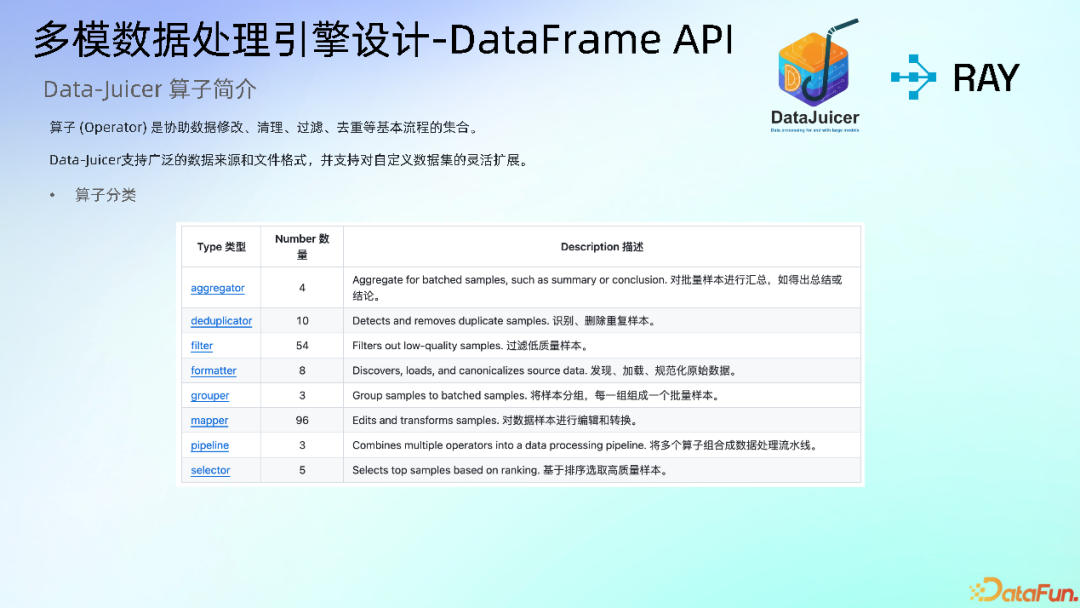This screenshot has width=1080, height=608.
Task: Click the bullet point beside 算子分类
Action: (52, 195)
